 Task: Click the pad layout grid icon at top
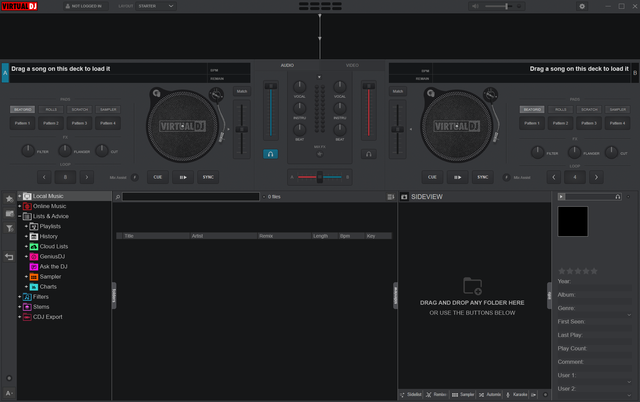320,6
